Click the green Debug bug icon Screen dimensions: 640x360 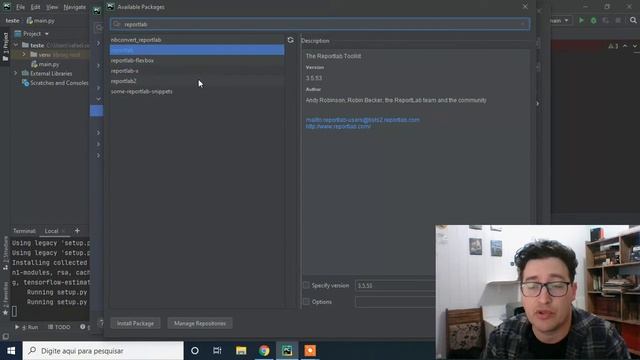[x=593, y=20]
